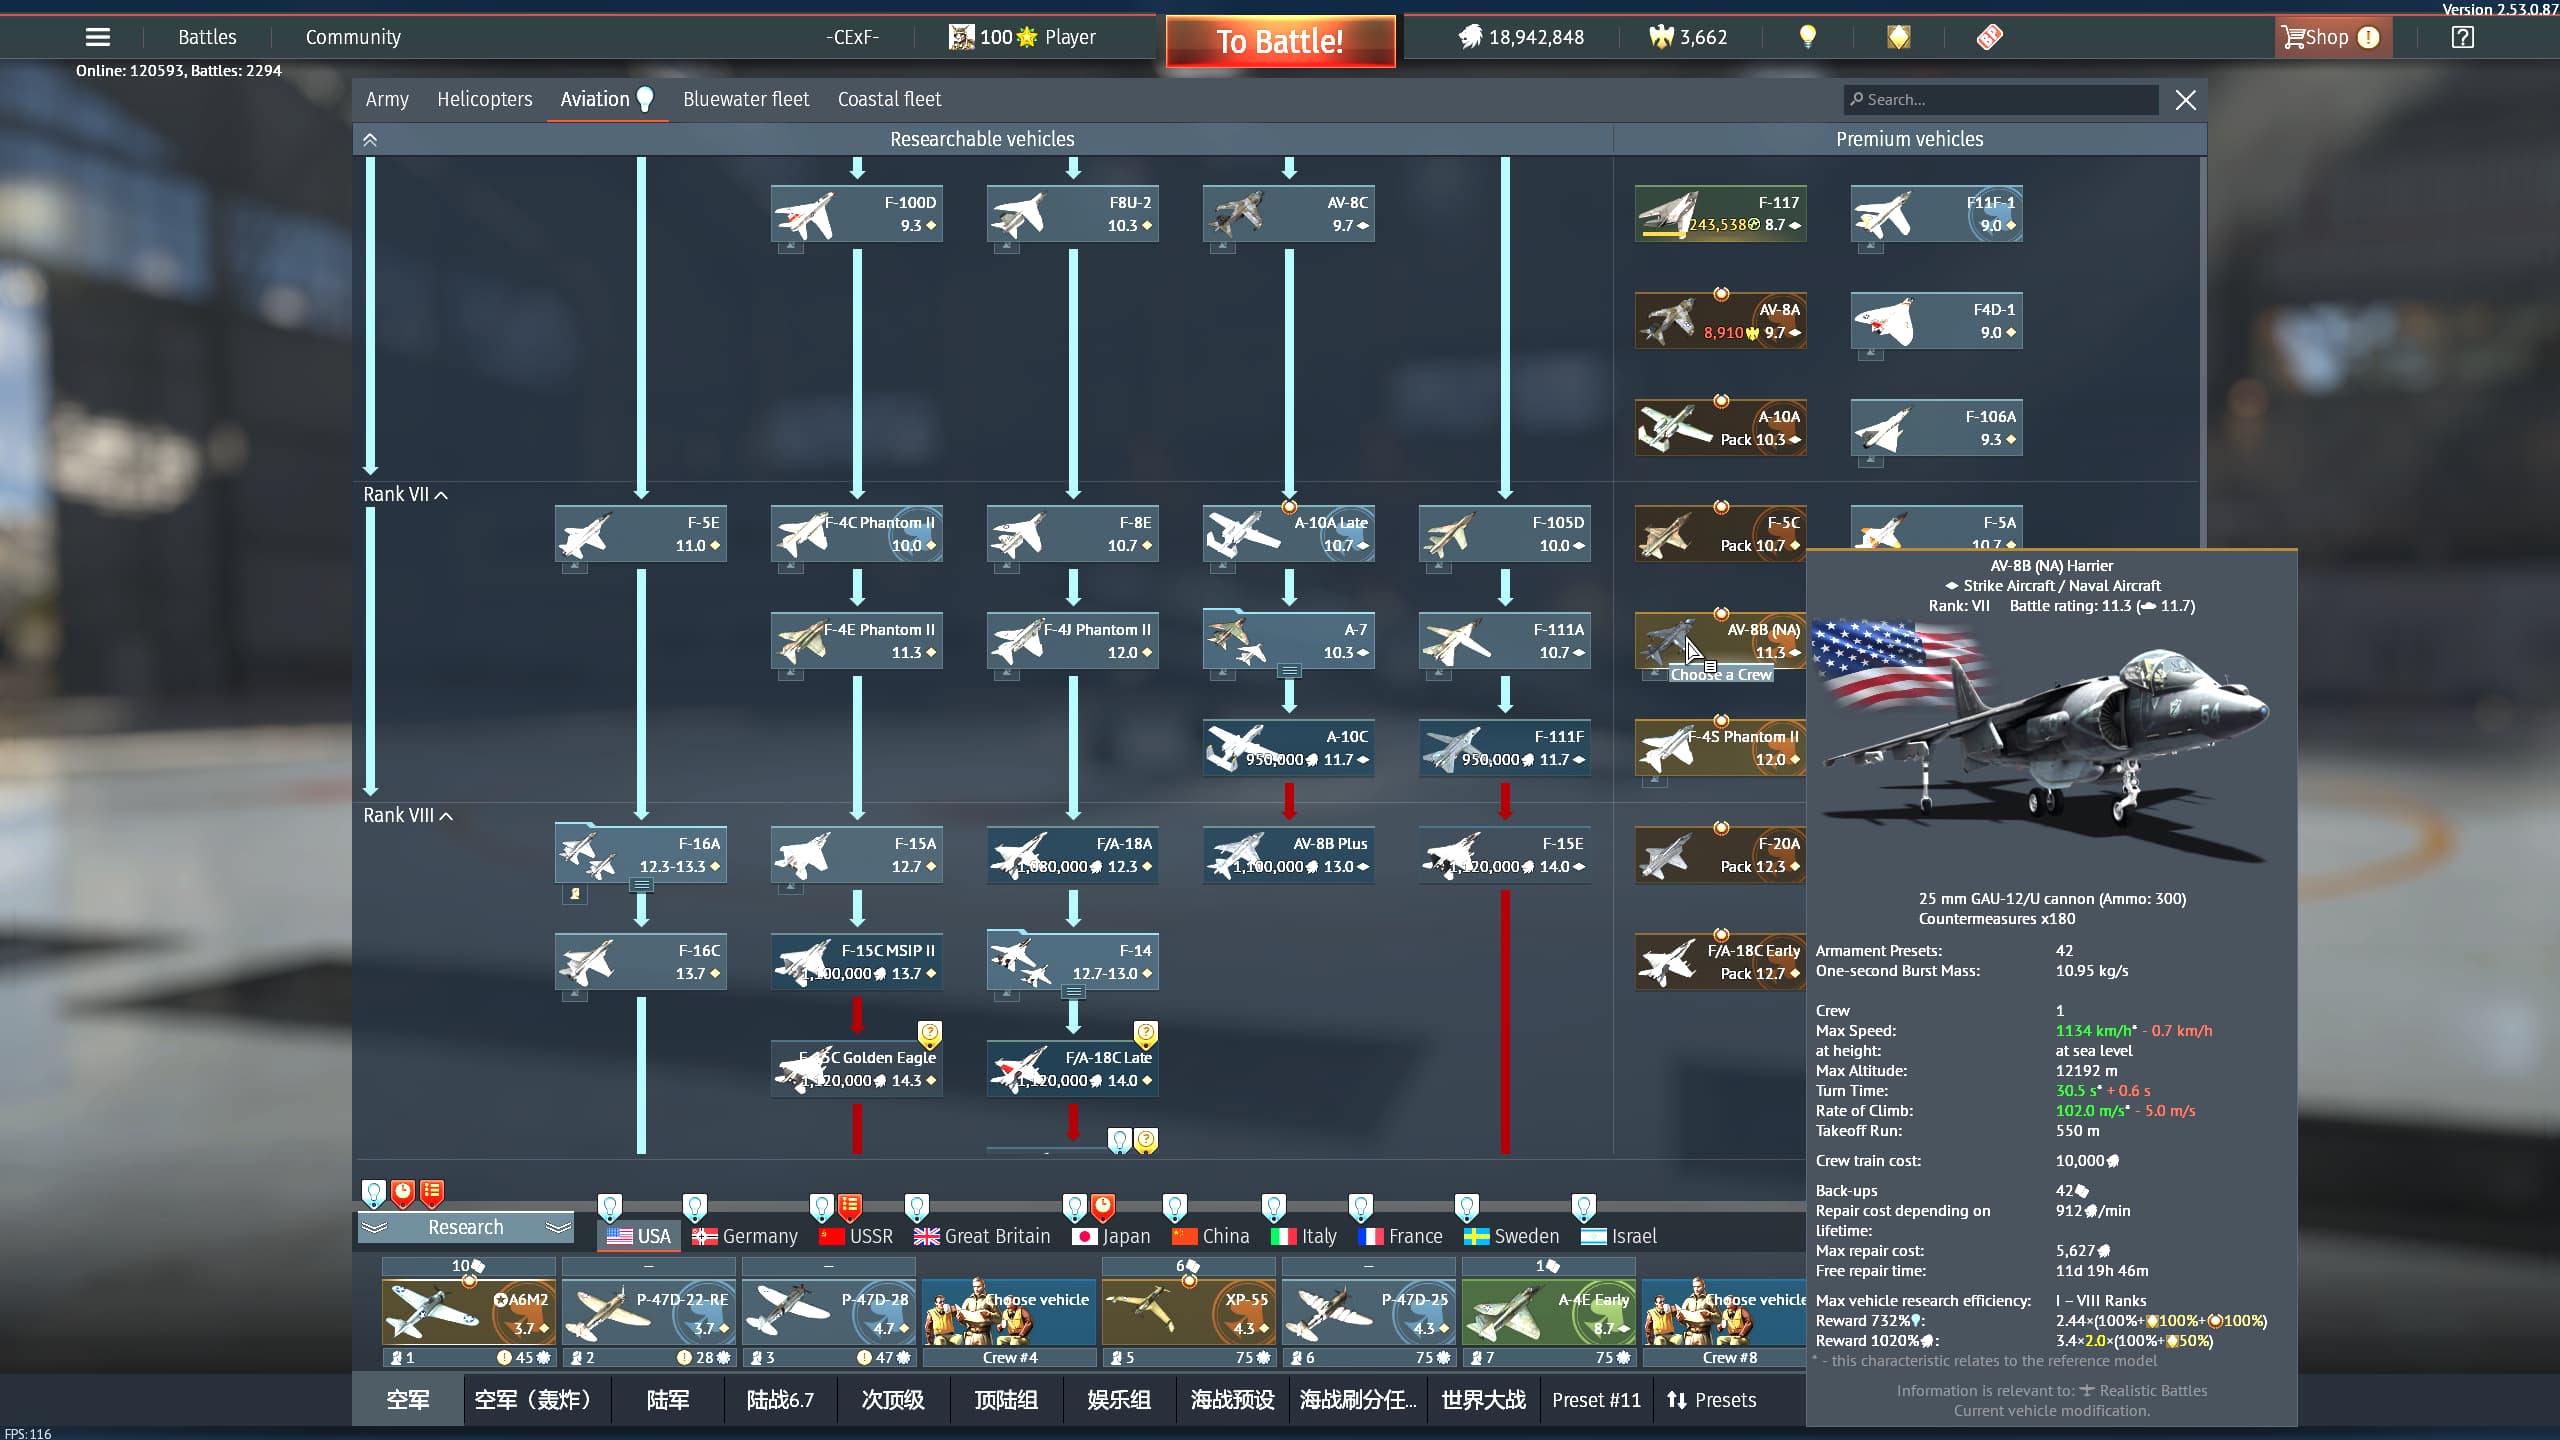
Task: Open the help question mark icon
Action: pos(2462,37)
